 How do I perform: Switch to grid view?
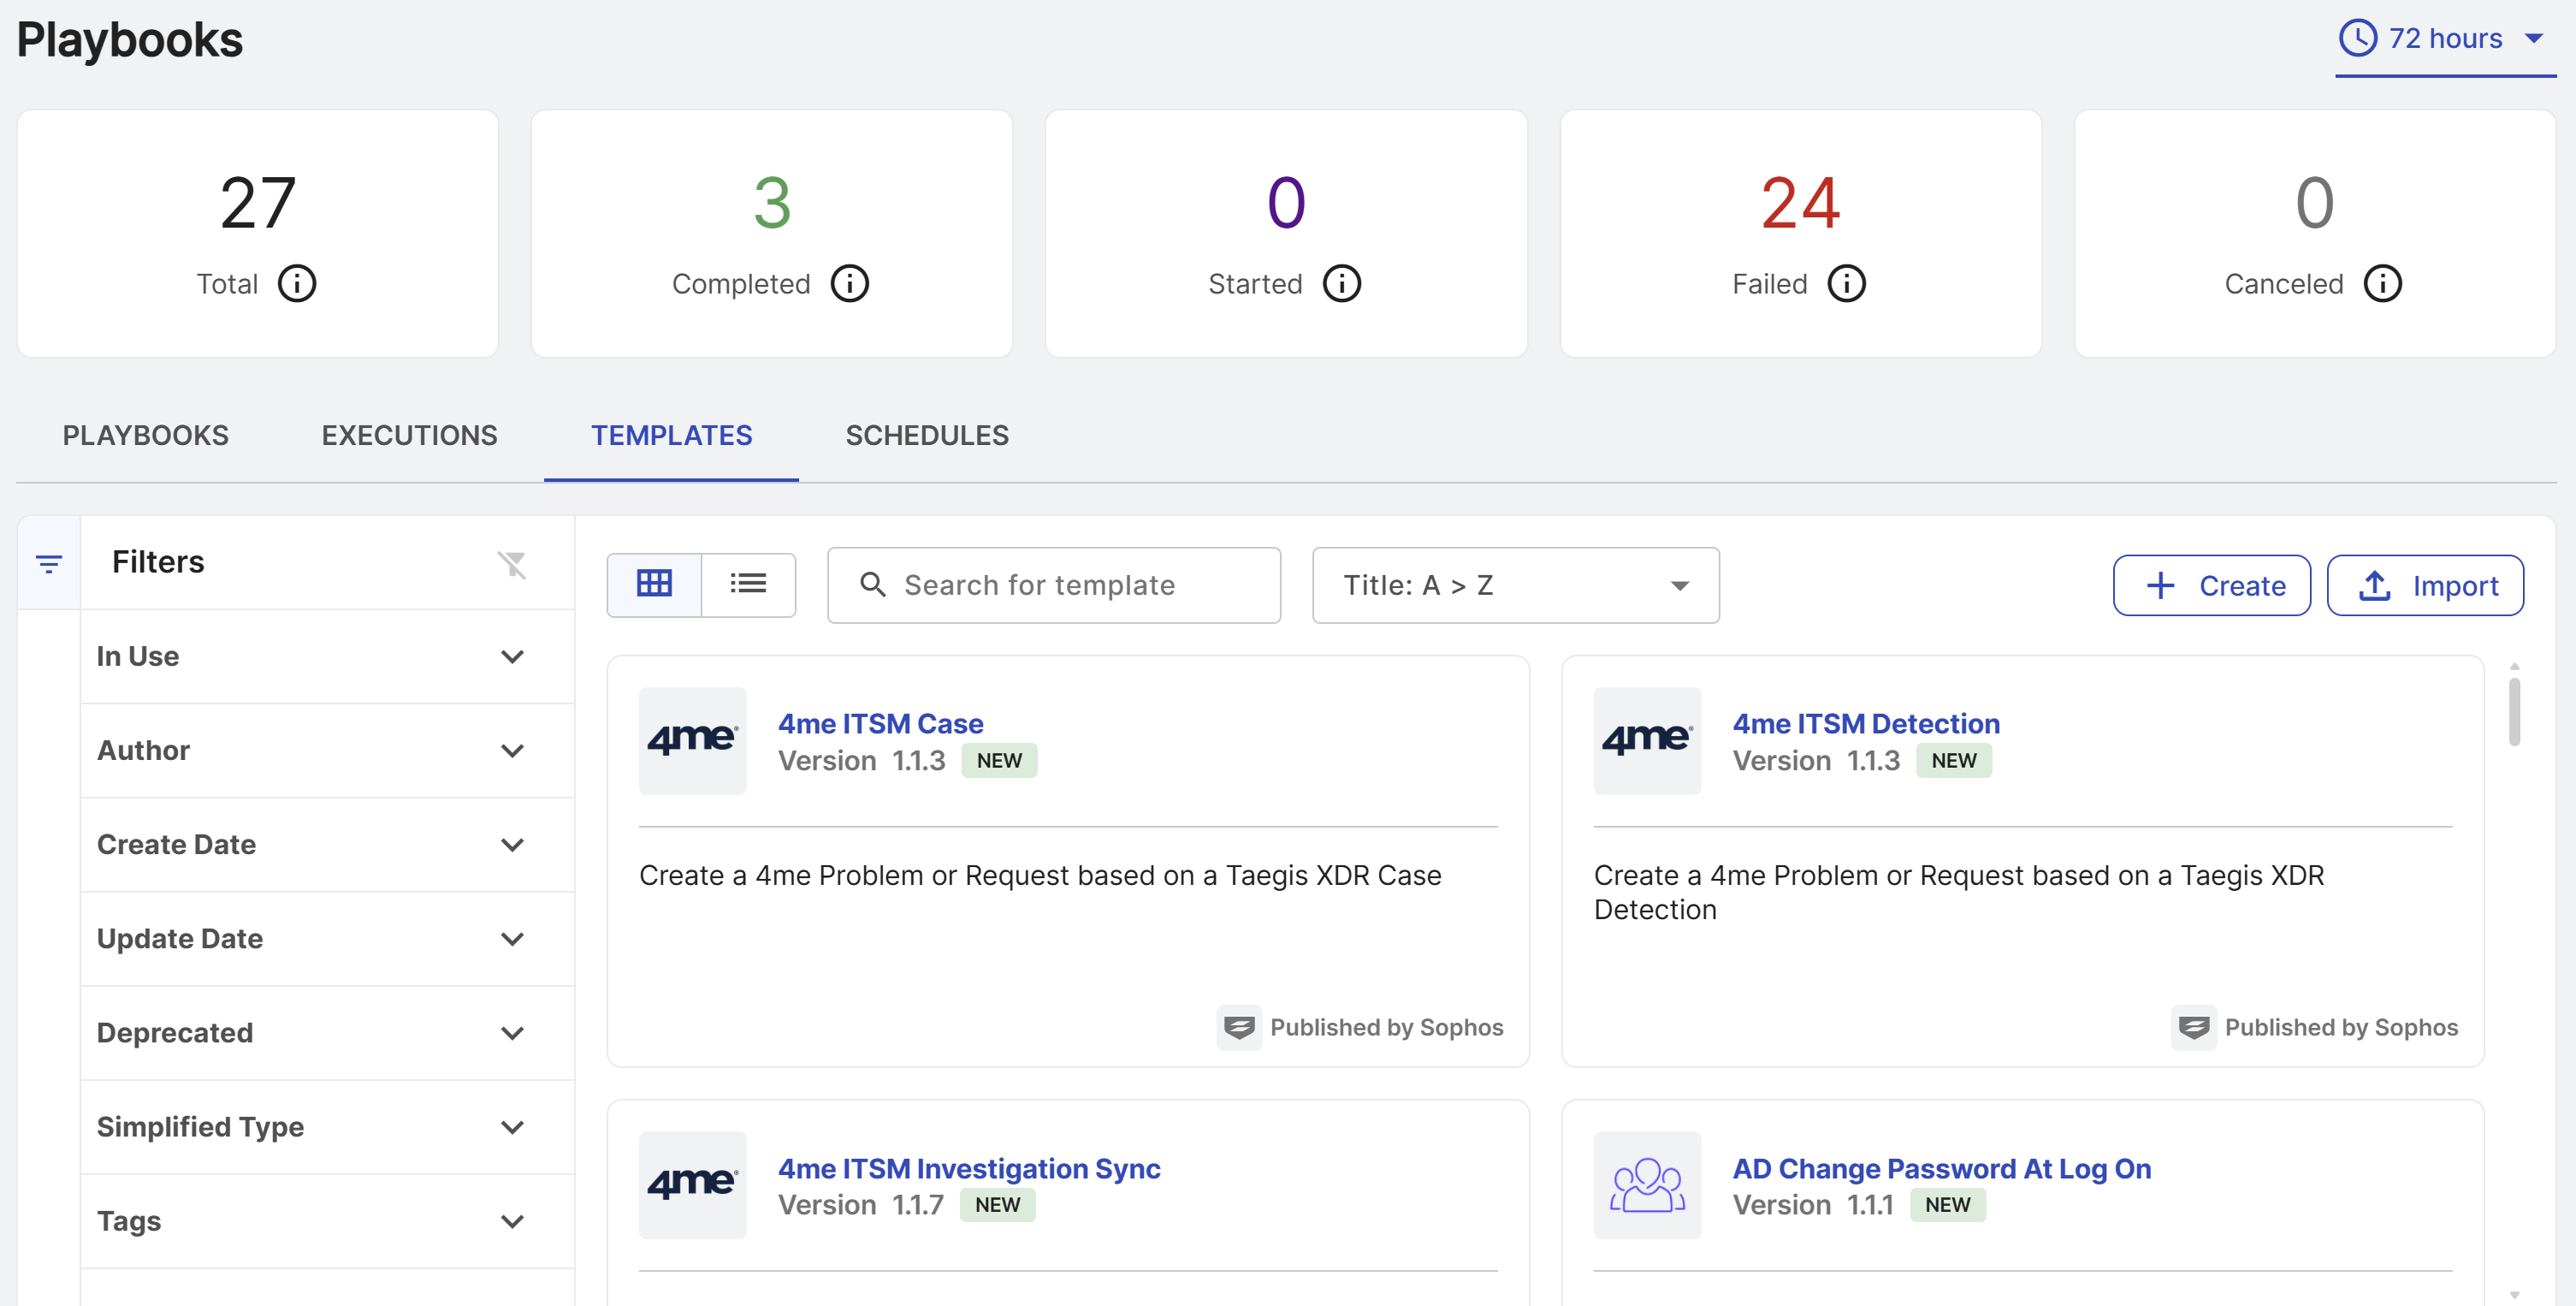(654, 584)
